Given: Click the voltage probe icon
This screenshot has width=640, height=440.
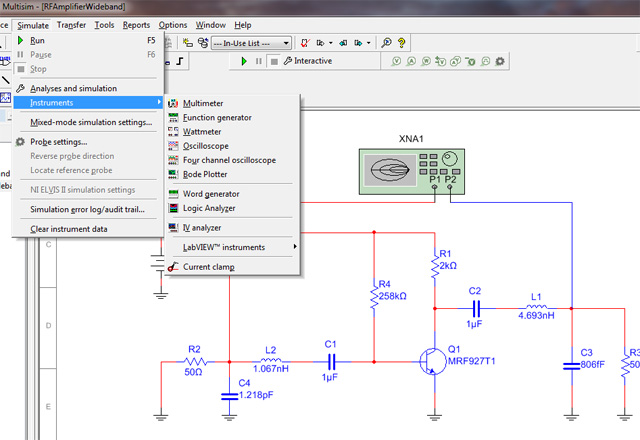Looking at the screenshot, I should click(x=396, y=61).
